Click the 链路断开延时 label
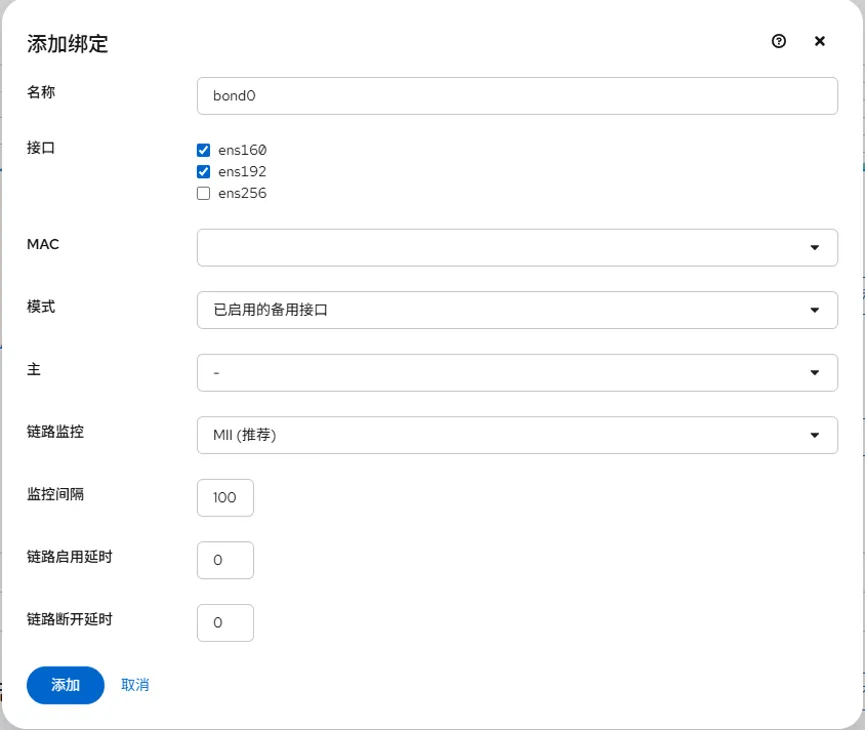Screen dimensions: 865x730 click(70, 619)
